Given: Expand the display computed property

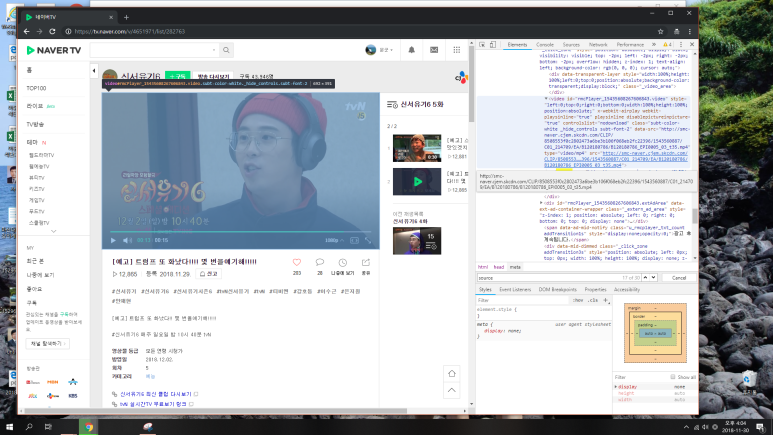Looking at the screenshot, I should click(616, 387).
